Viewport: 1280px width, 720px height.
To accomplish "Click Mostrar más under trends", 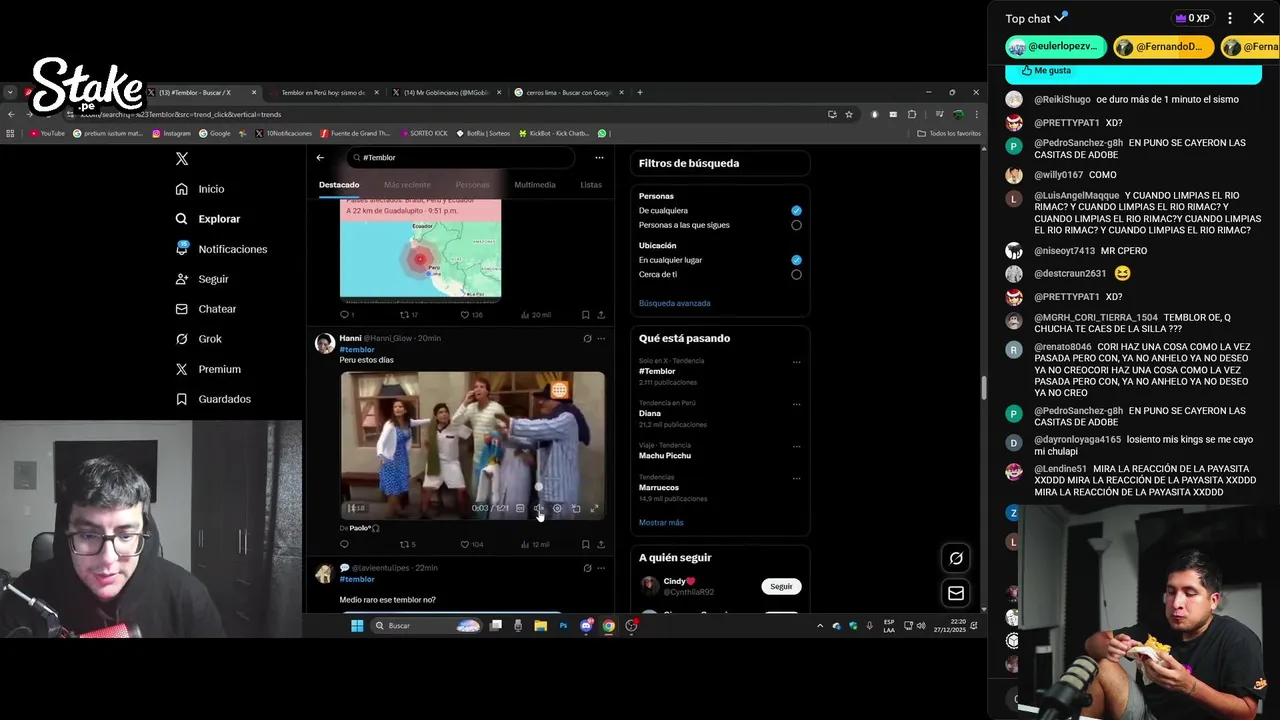I will [x=661, y=523].
